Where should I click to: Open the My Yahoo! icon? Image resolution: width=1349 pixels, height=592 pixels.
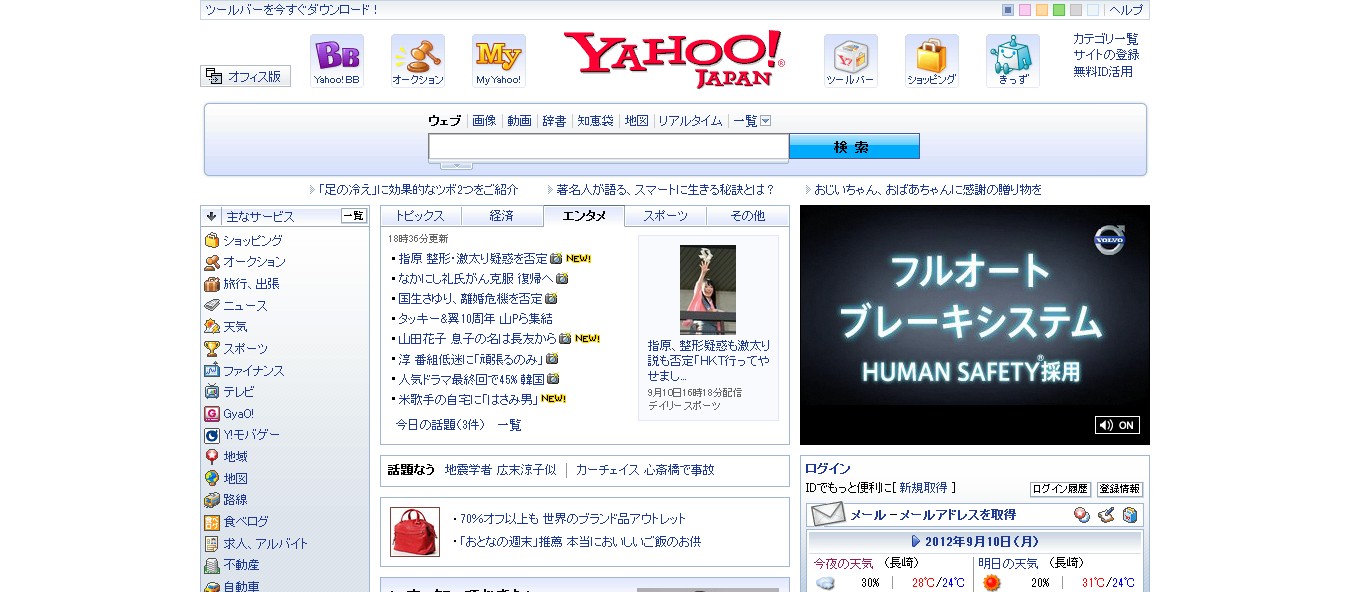[499, 61]
